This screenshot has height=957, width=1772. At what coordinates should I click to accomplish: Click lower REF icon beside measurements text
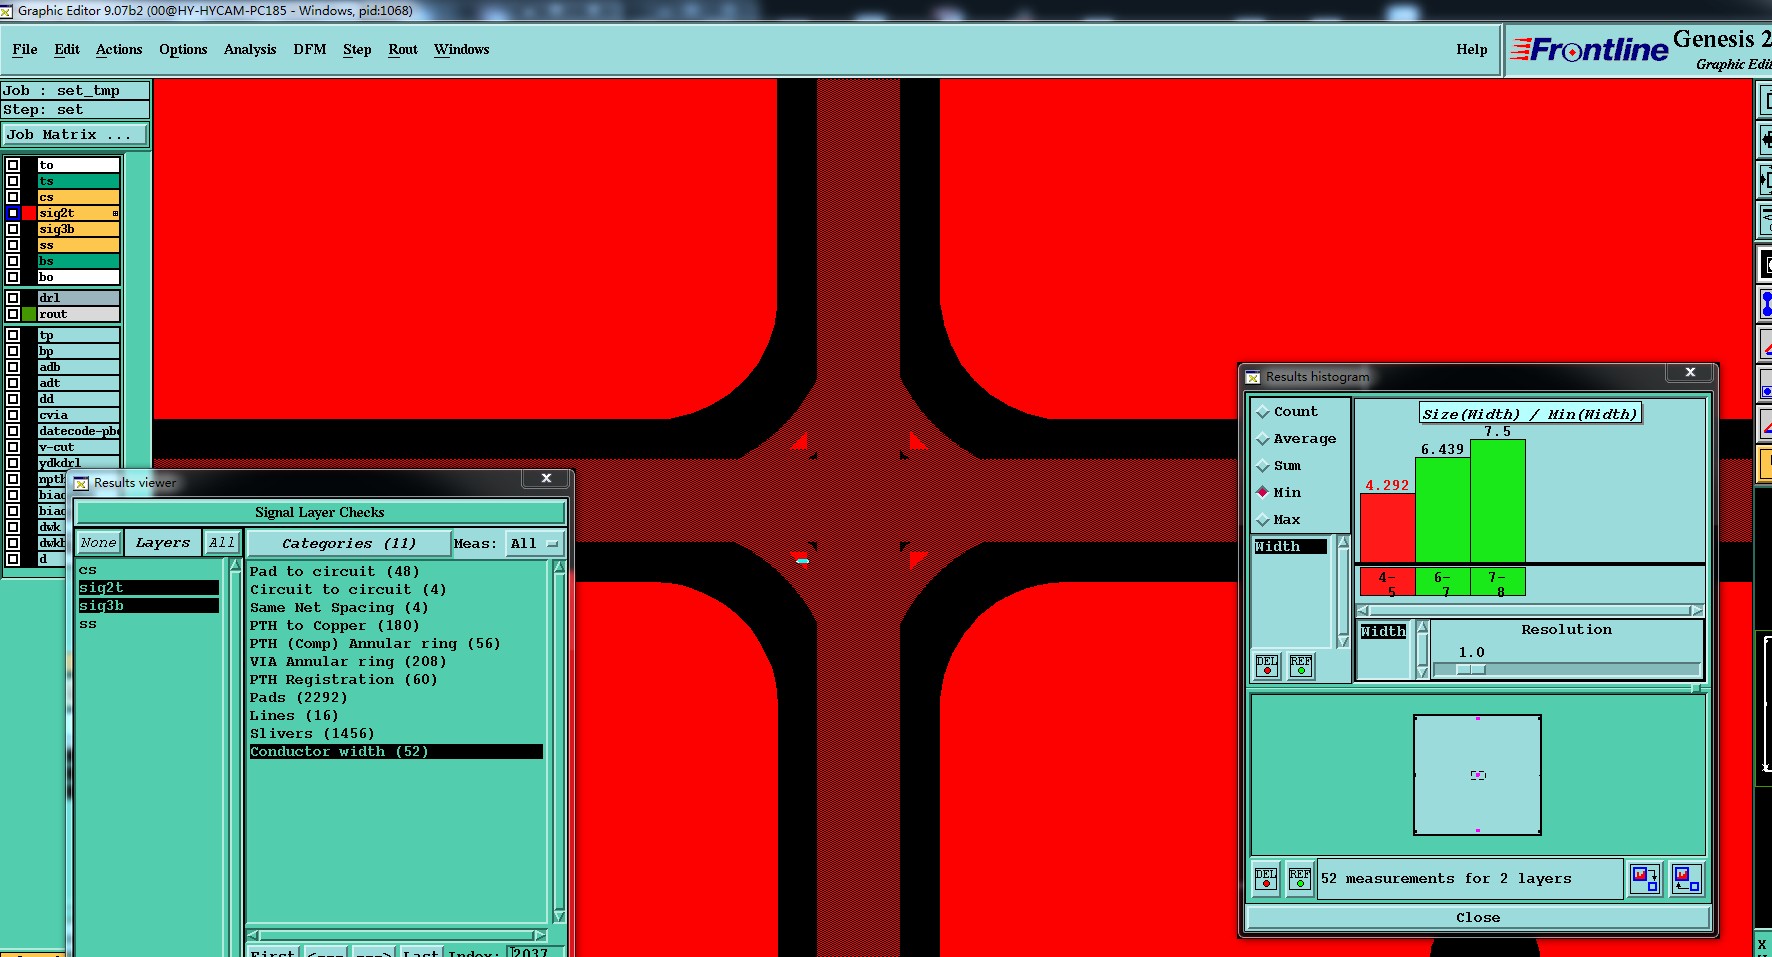[1300, 879]
